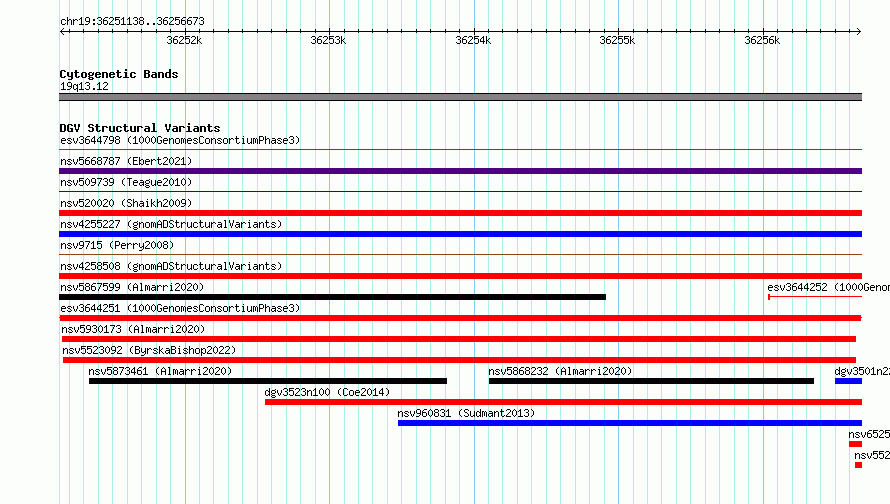Image resolution: width=890 pixels, height=504 pixels.
Task: Select the nsv960831 blue variant bar
Action: [630, 423]
